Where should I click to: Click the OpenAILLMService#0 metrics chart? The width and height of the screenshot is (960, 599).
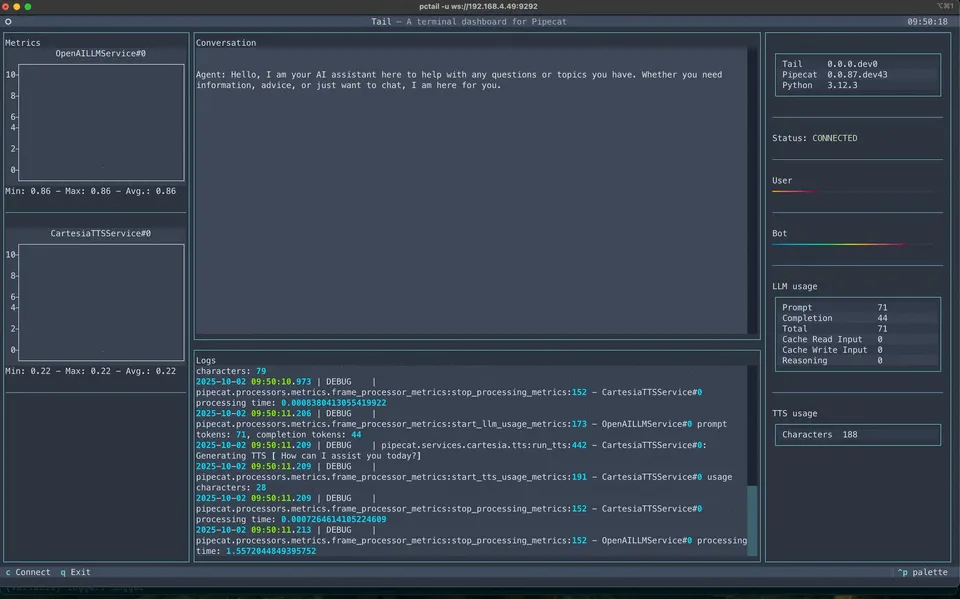[101, 122]
